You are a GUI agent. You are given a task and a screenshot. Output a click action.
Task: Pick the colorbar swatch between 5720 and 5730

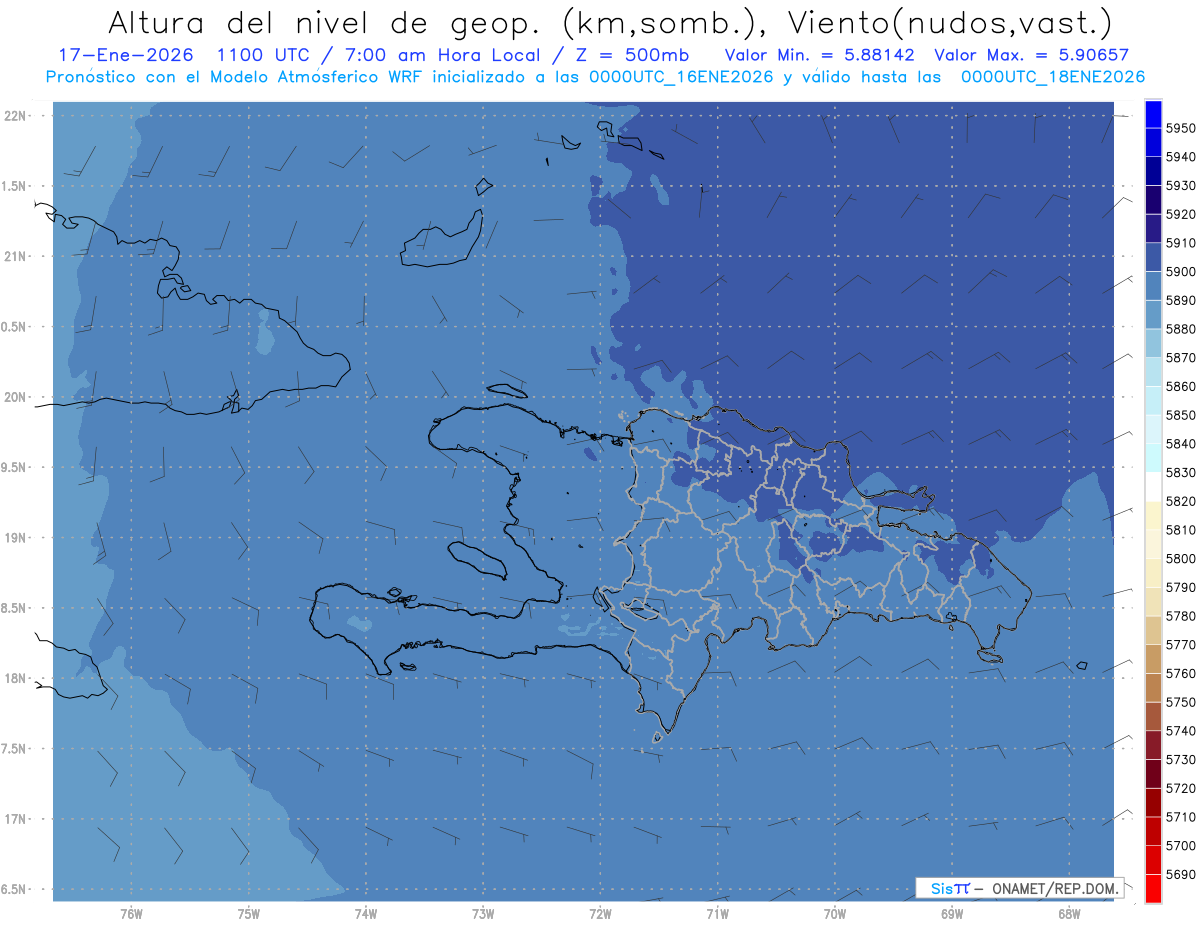coord(1153,774)
